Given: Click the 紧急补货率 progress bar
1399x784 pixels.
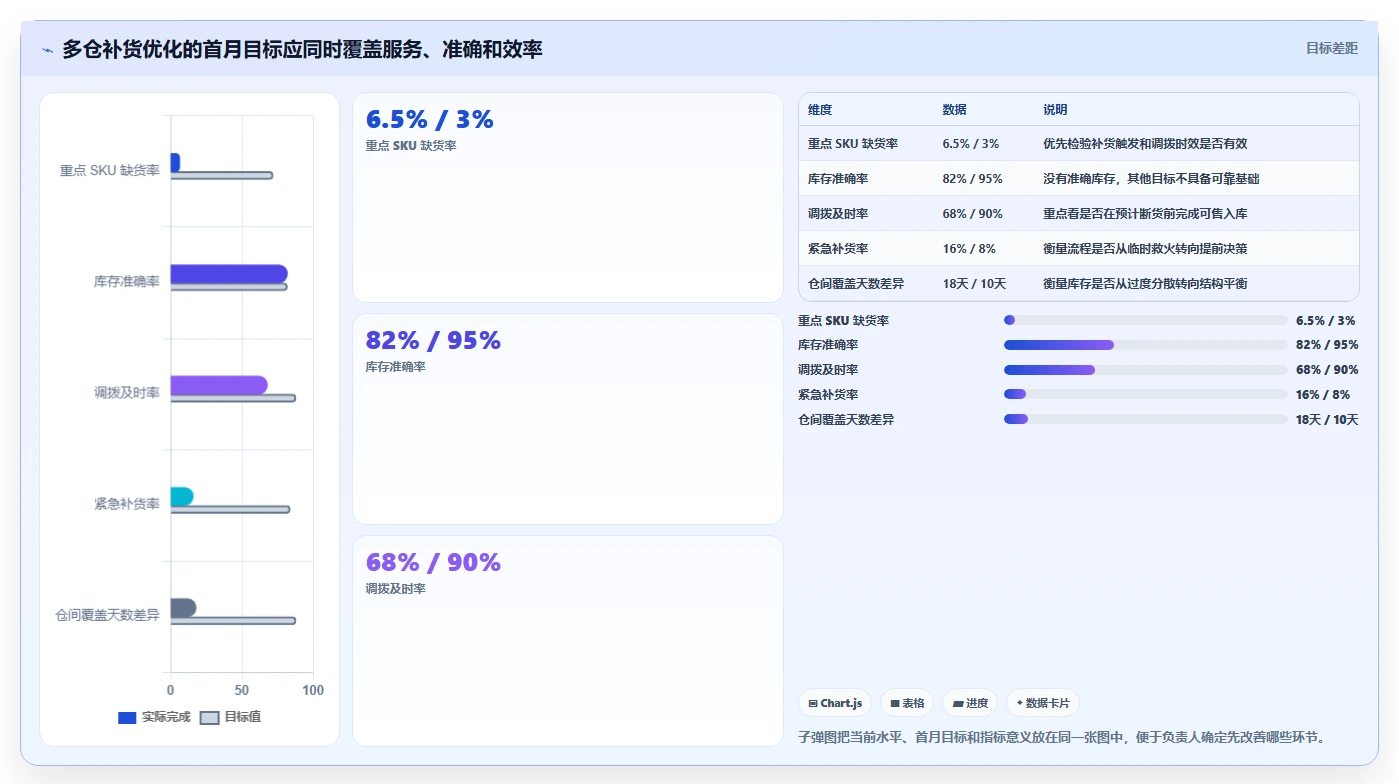Looking at the screenshot, I should (1145, 394).
